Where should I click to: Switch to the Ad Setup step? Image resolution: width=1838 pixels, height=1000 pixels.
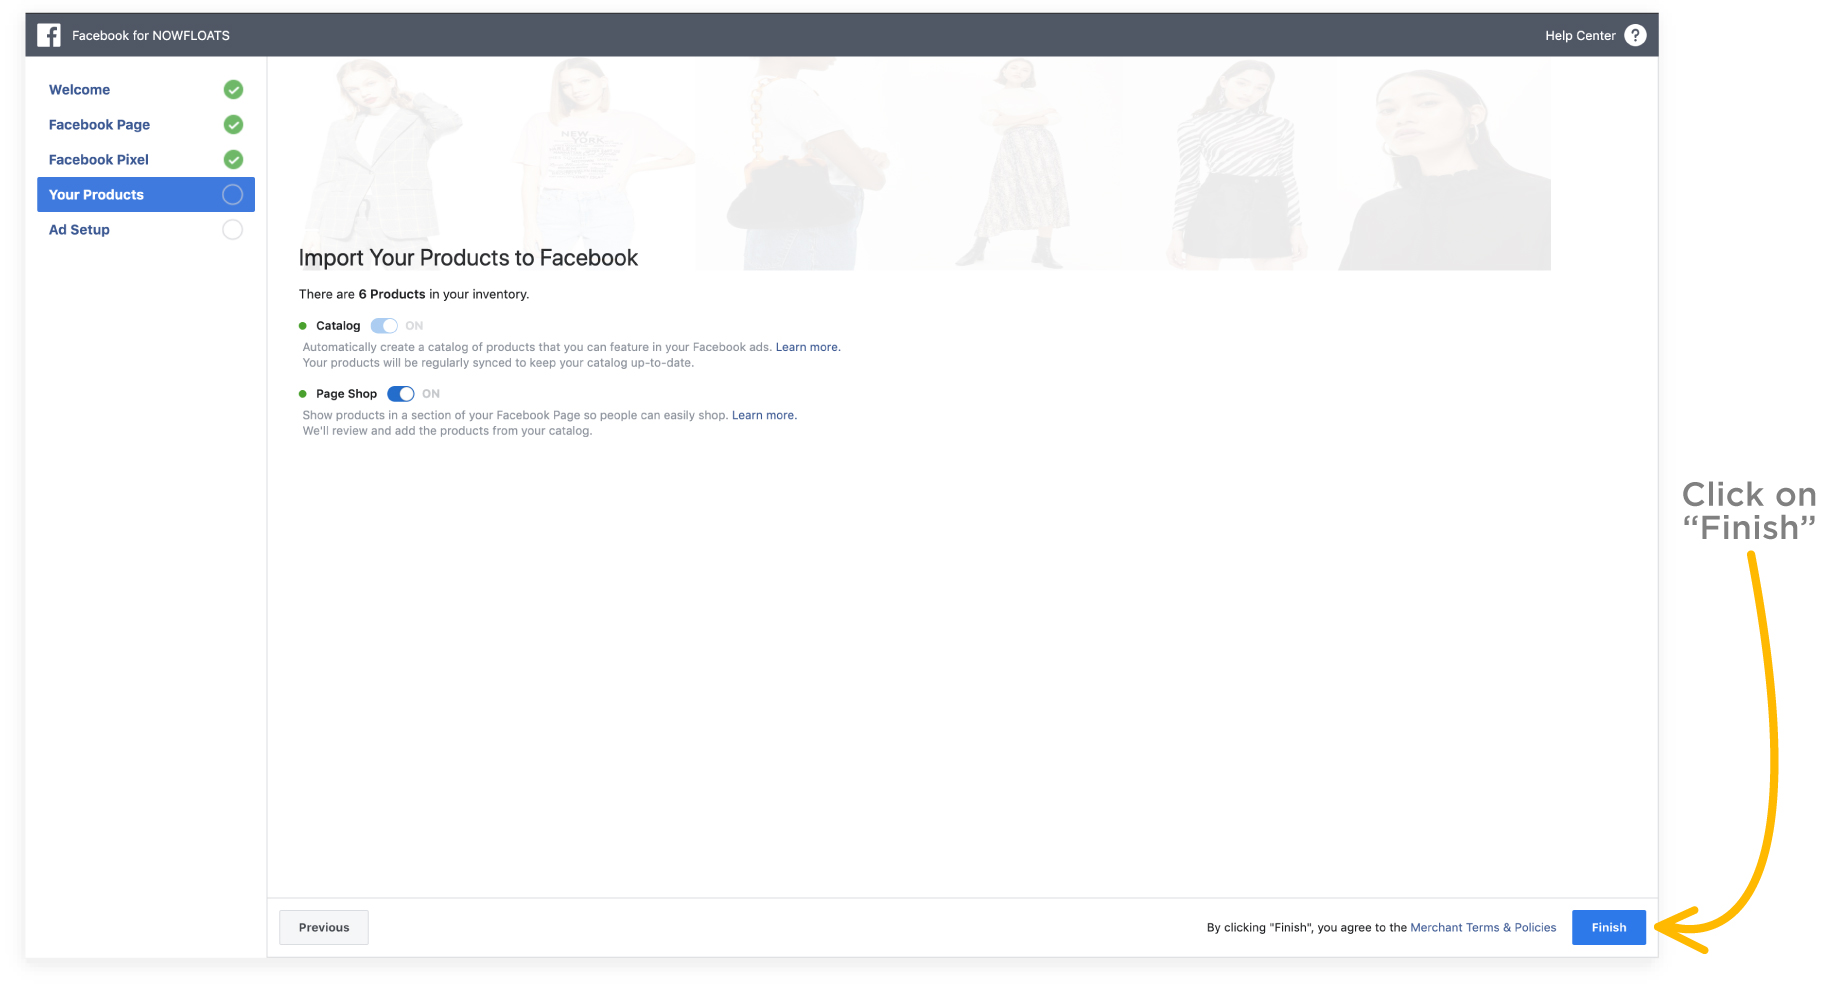79,230
